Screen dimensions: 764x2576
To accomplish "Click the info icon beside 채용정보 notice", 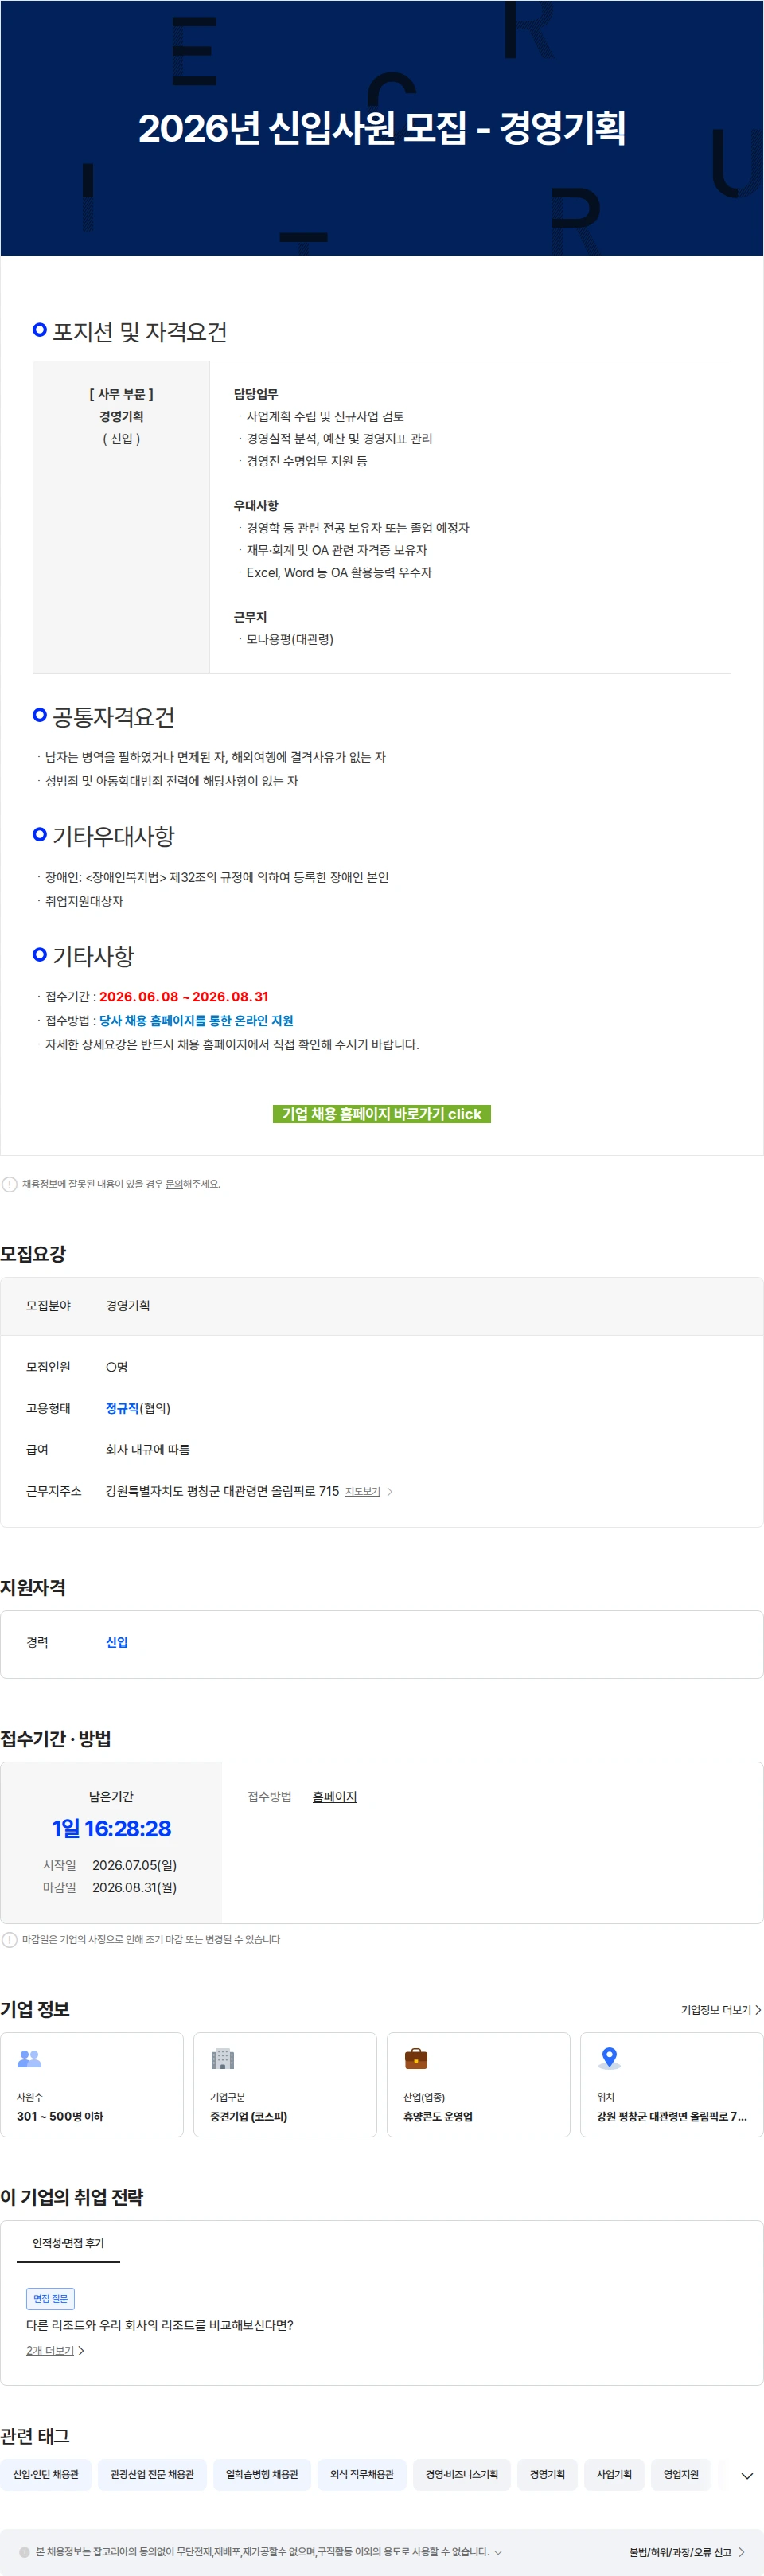I will (9, 1184).
